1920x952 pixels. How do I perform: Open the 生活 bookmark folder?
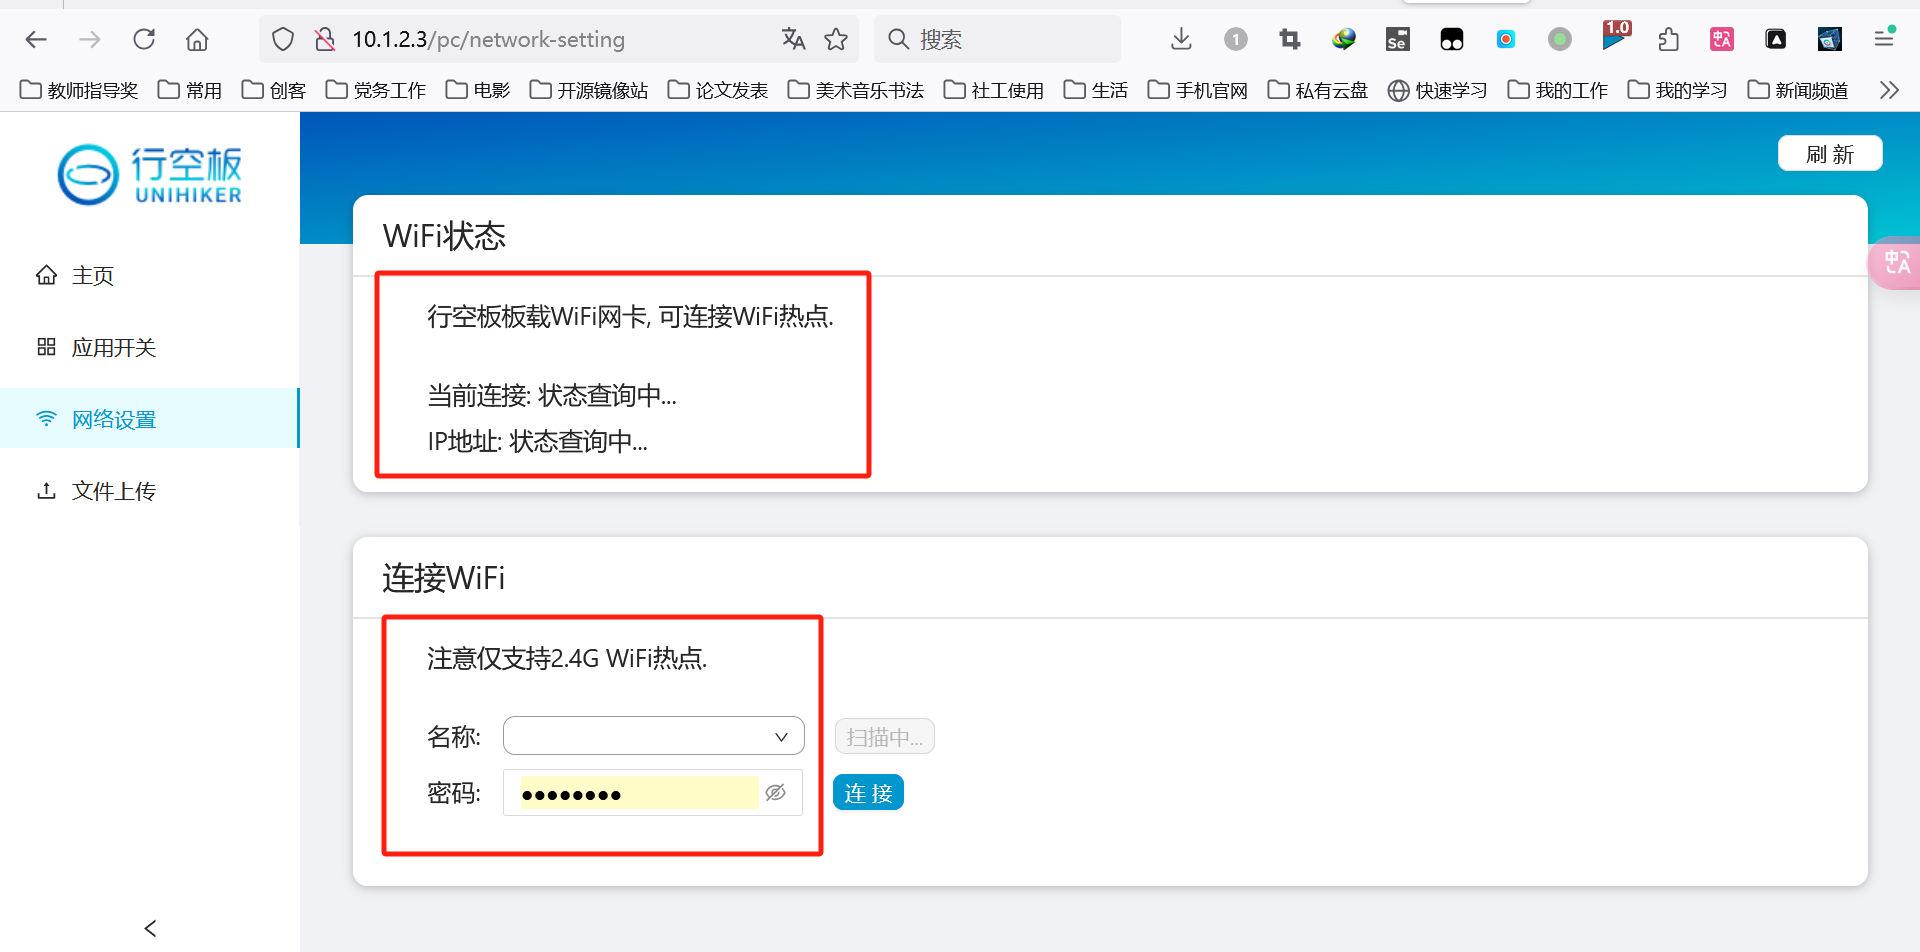point(1096,90)
